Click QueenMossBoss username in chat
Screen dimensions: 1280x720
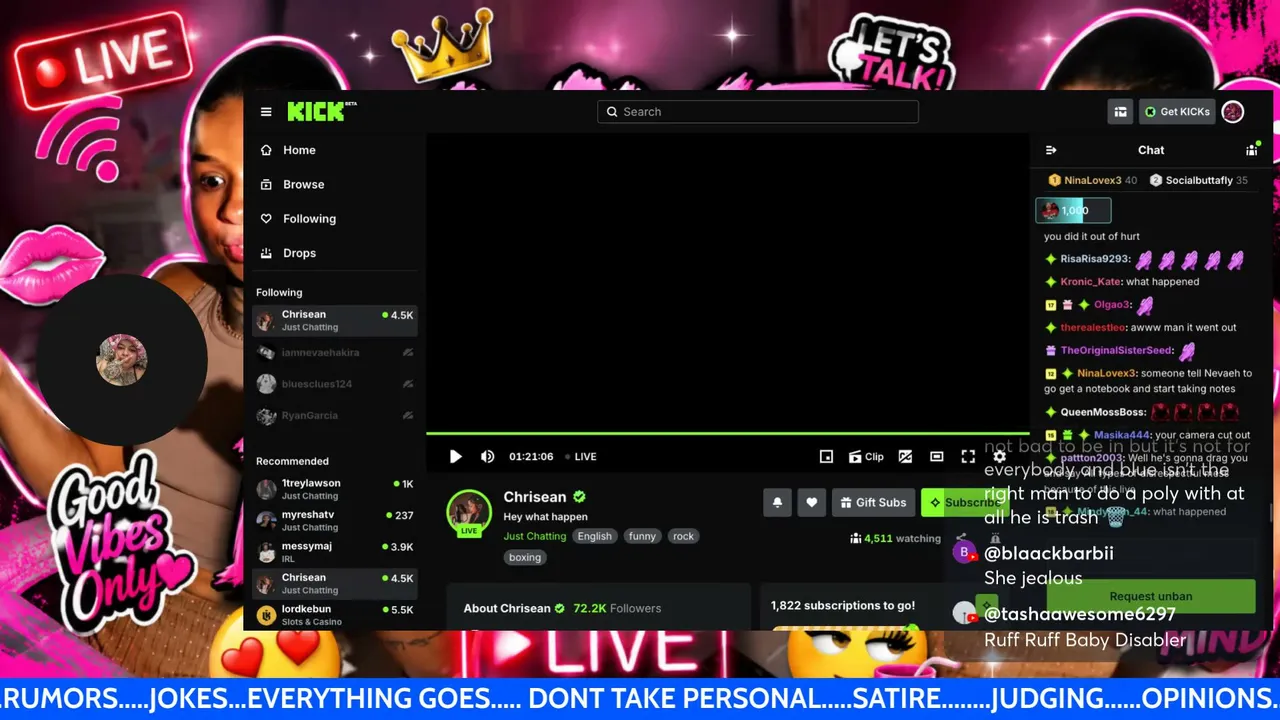tap(1103, 412)
